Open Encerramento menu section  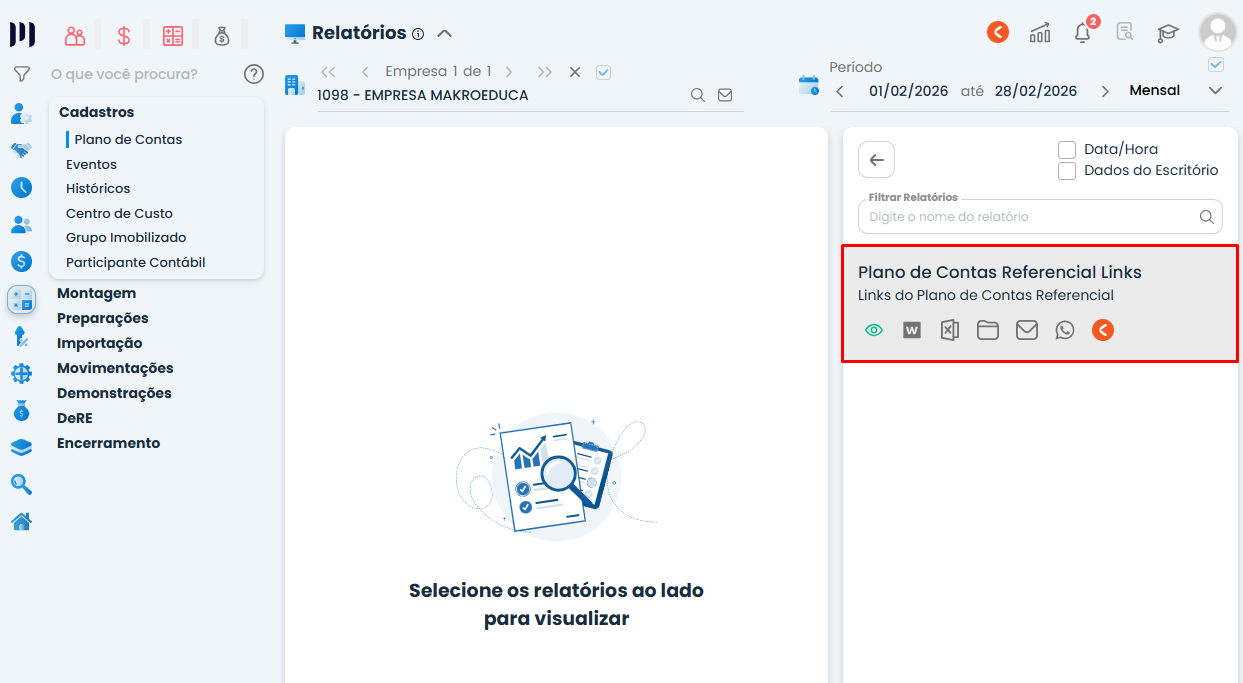108,443
